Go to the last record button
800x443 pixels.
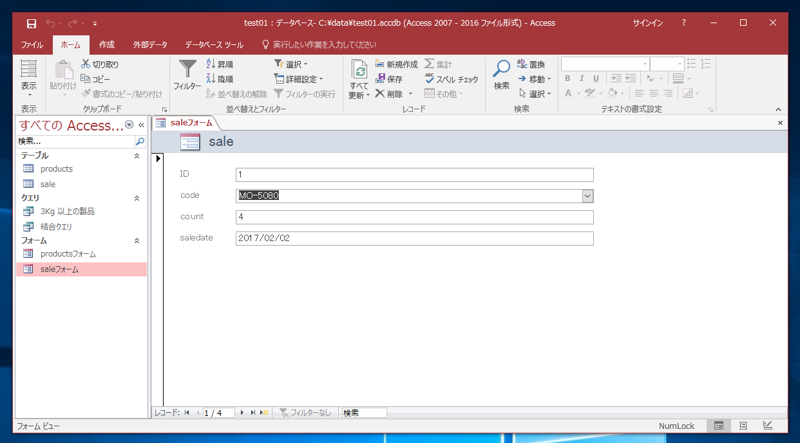coord(253,412)
